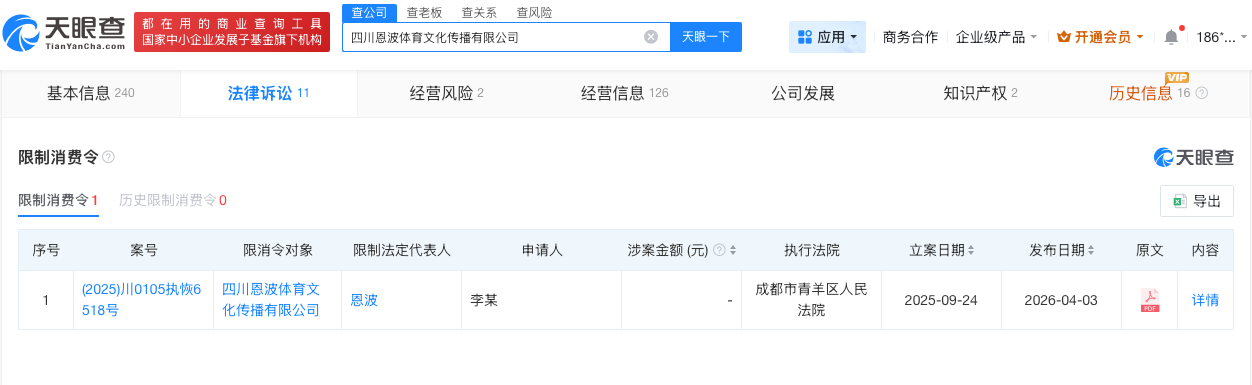Open the 公司发展 tab
The image size is (1252, 385).
click(x=802, y=94)
